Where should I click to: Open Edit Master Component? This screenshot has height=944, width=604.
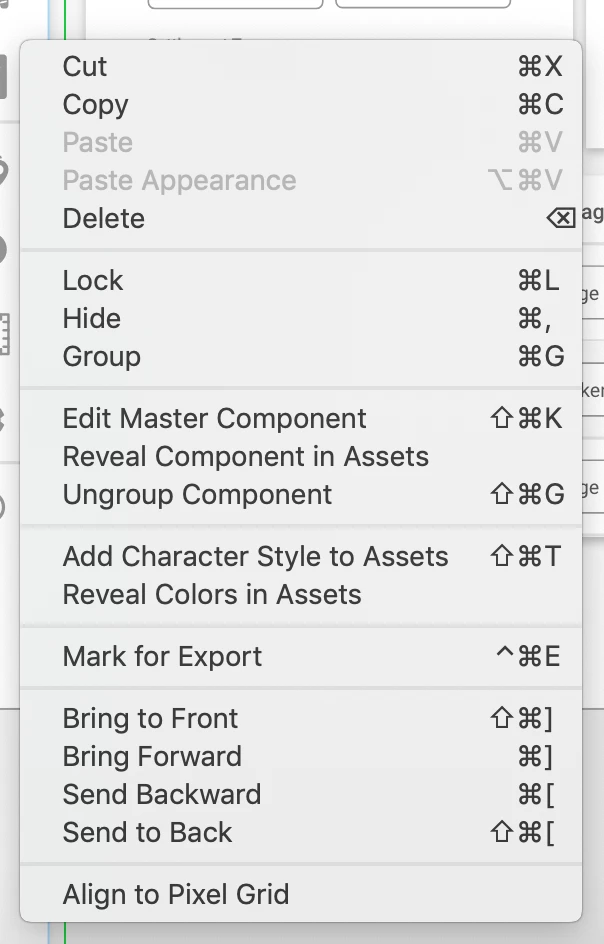pos(214,419)
